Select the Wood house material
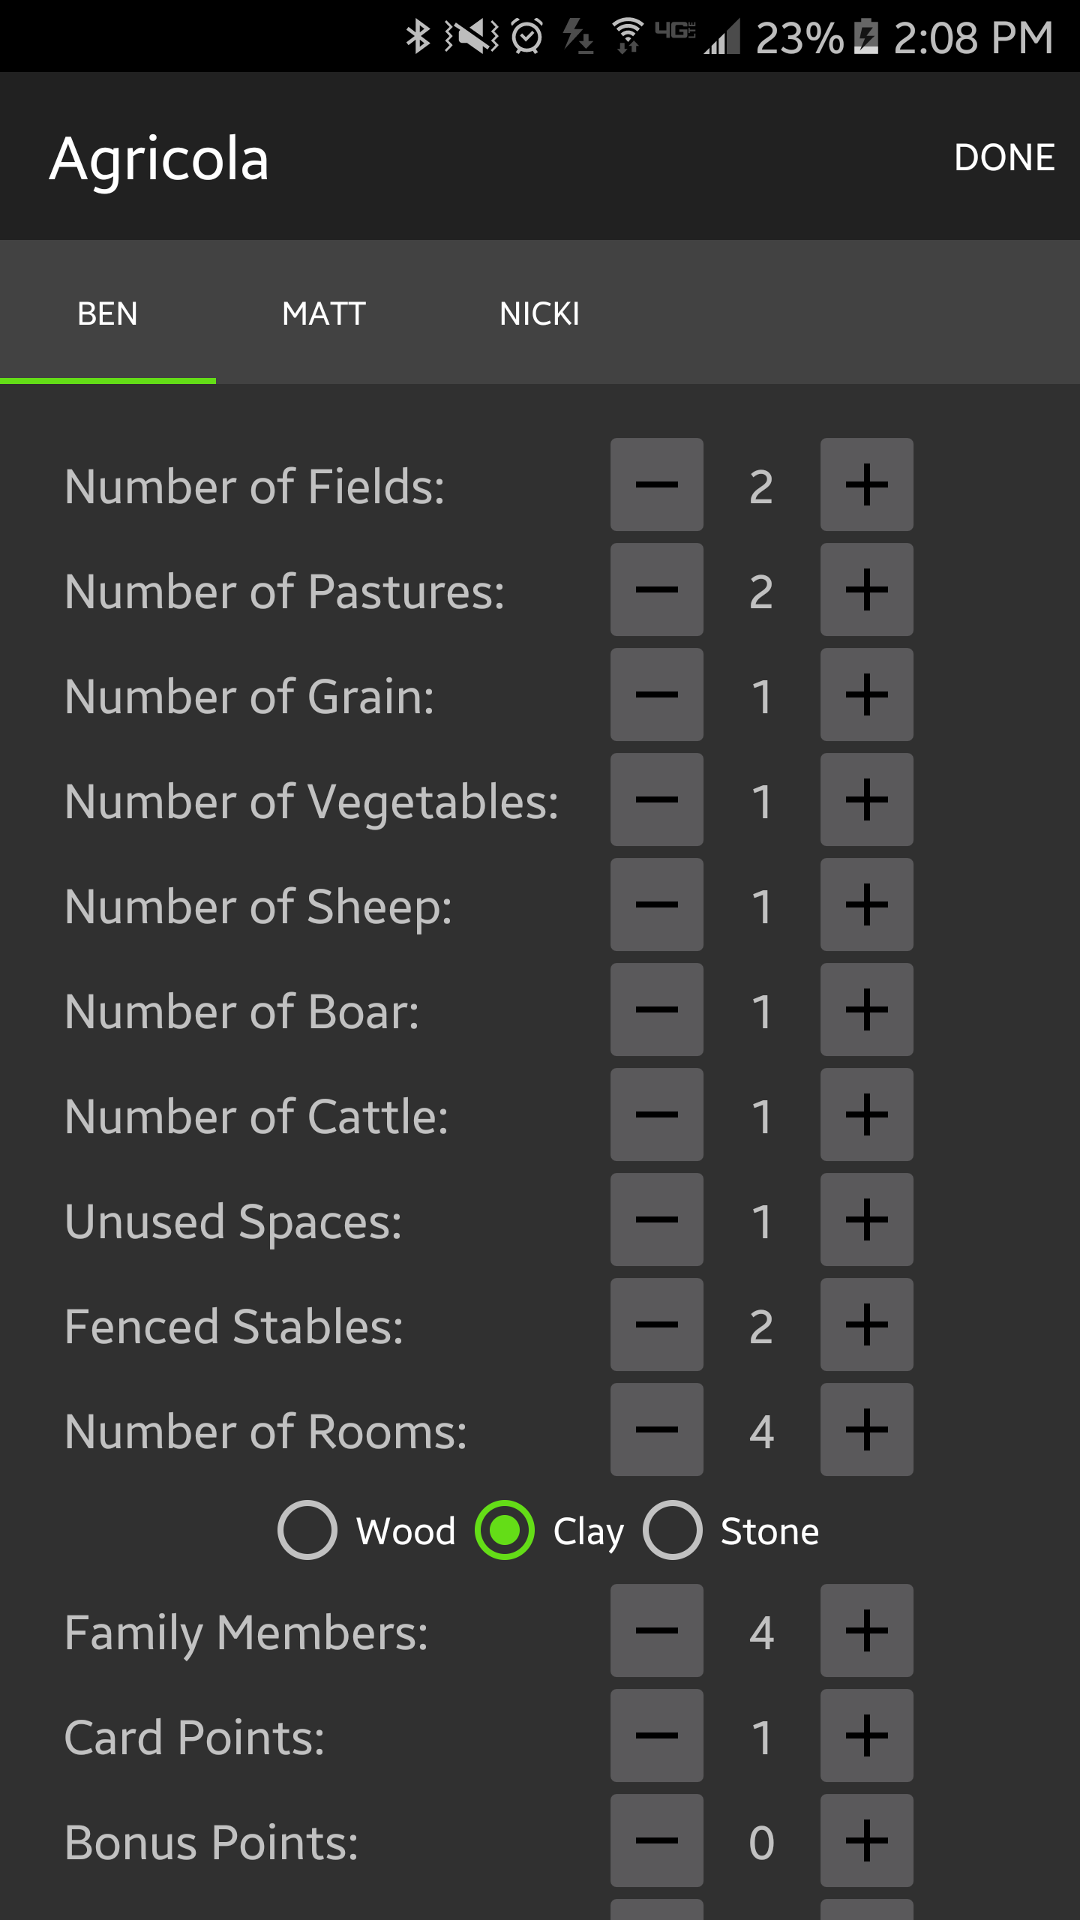This screenshot has width=1080, height=1920. click(x=308, y=1530)
